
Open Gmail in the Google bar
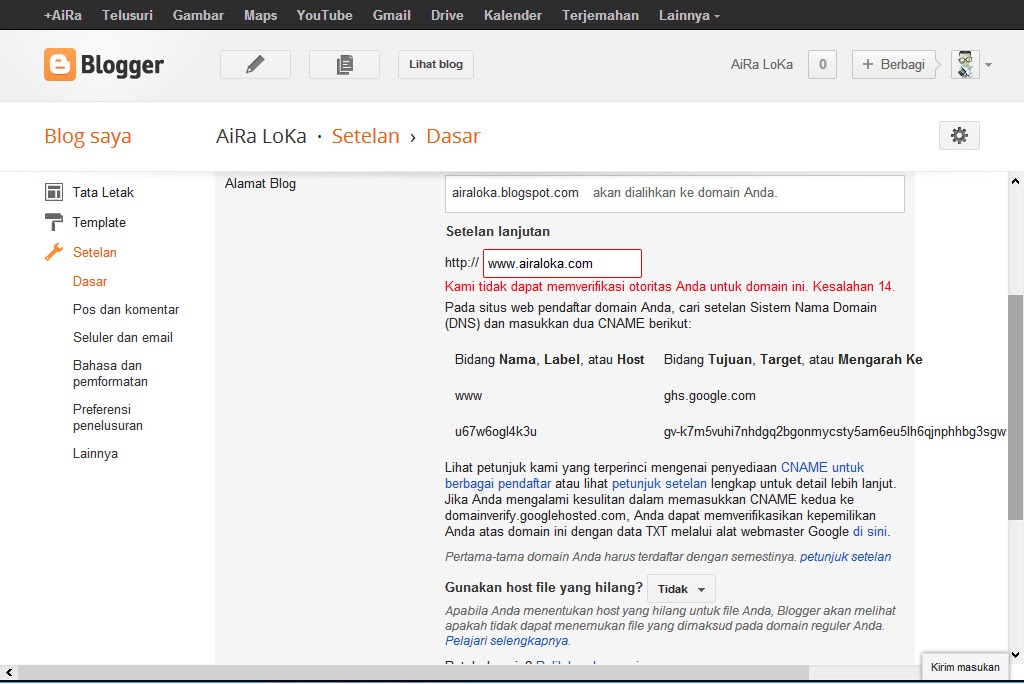click(392, 15)
